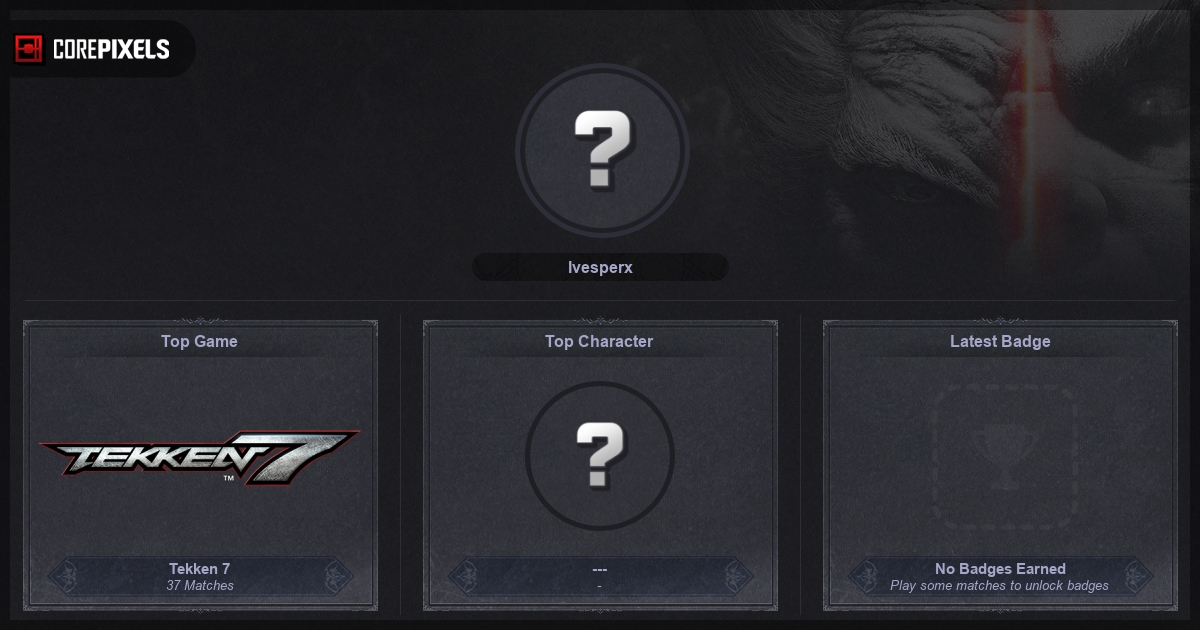Click the CorePixels red logo icon
The height and width of the screenshot is (630, 1200).
pos(29,49)
